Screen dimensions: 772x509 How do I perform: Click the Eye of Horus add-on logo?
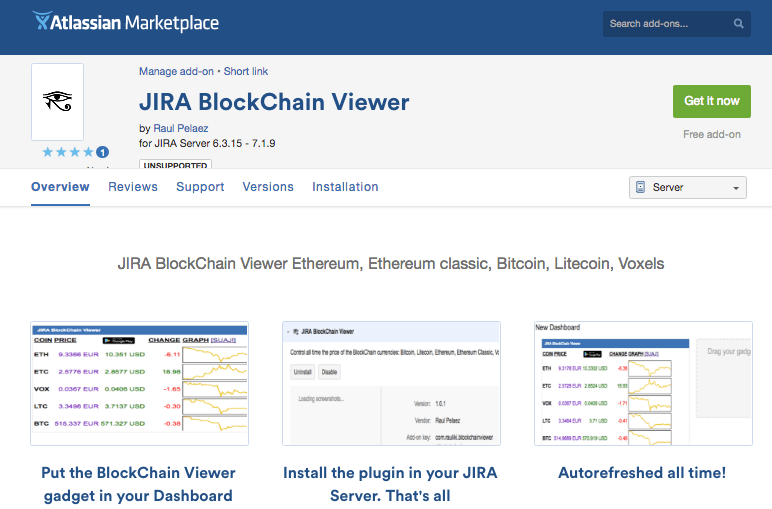[x=58, y=101]
